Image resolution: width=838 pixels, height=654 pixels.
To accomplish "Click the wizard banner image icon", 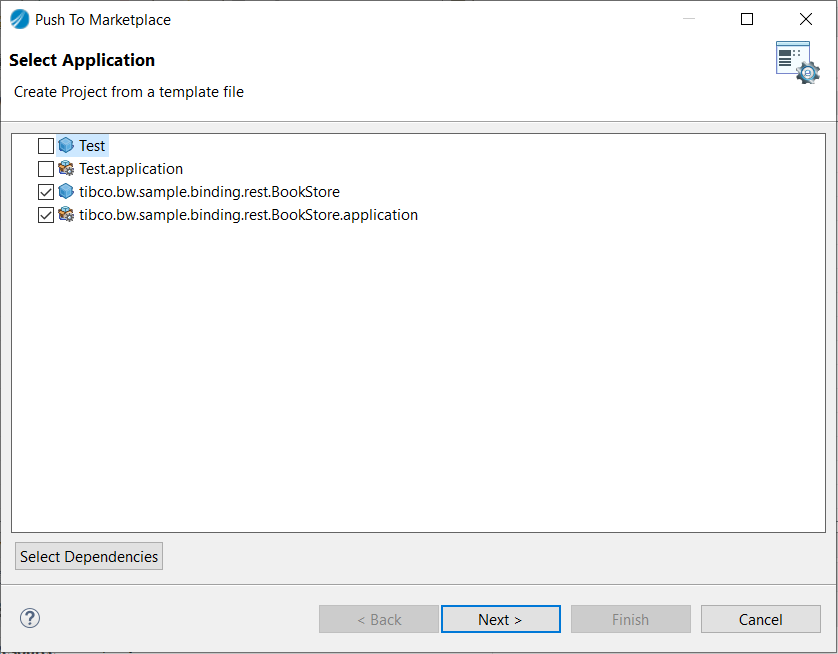I will coord(797,63).
